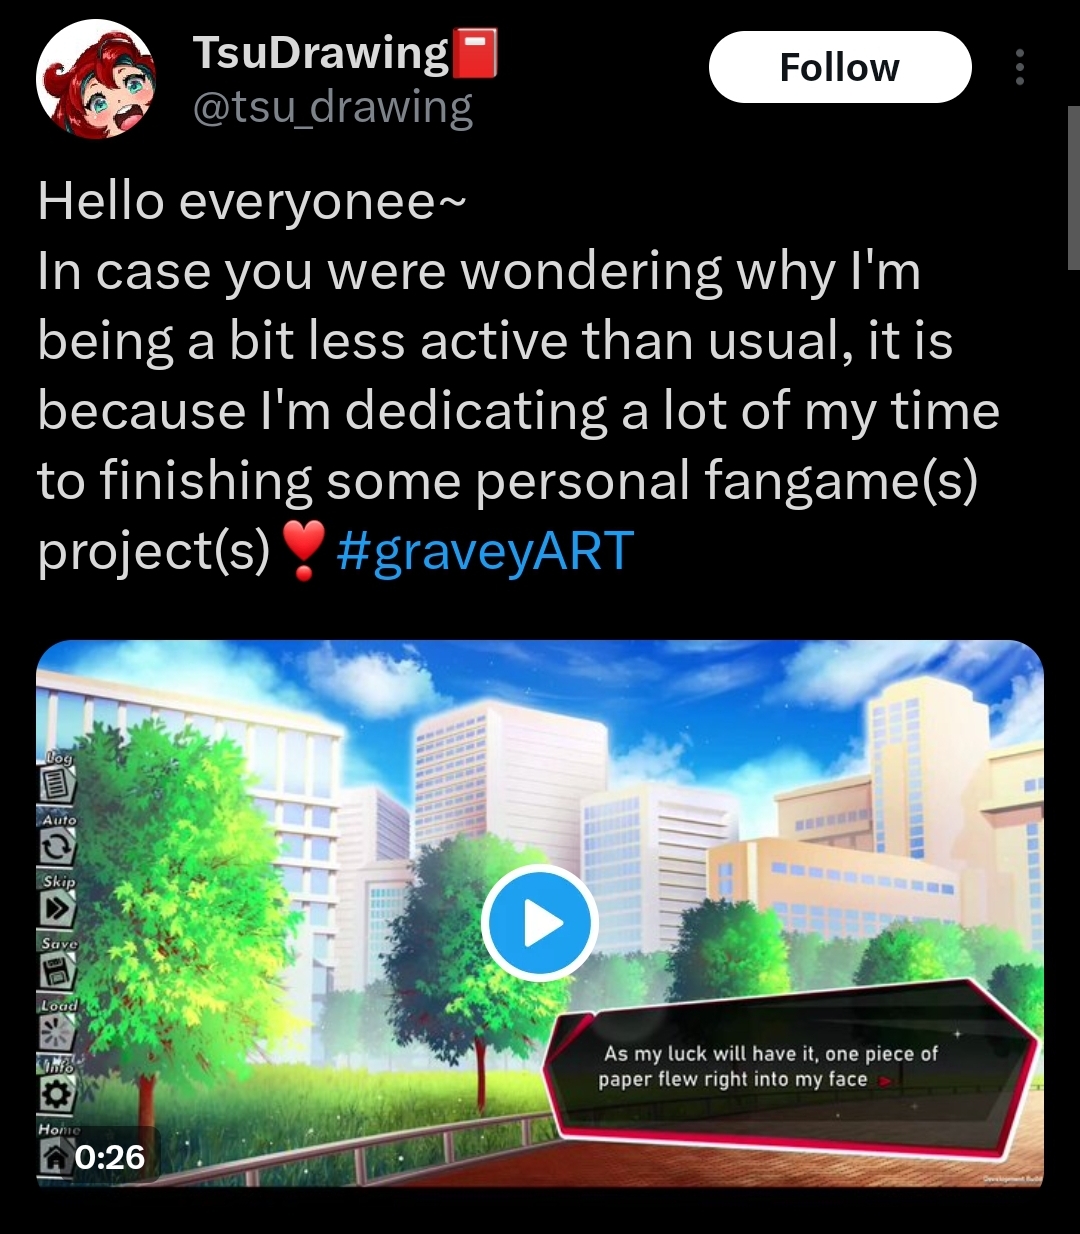1080x1234 pixels.
Task: Open the three-dot more options menu
Action: (1019, 67)
